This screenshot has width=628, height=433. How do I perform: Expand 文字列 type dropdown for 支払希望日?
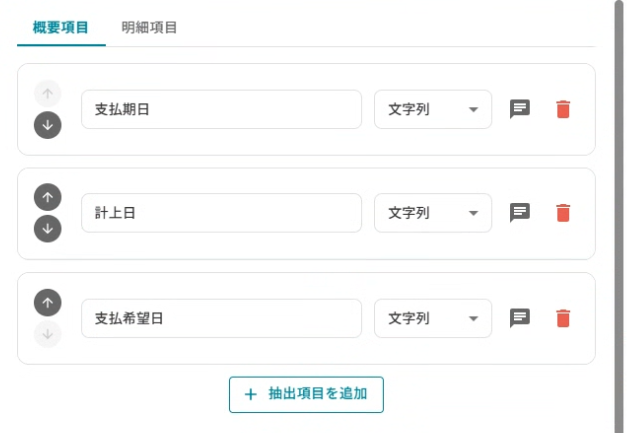tap(433, 318)
